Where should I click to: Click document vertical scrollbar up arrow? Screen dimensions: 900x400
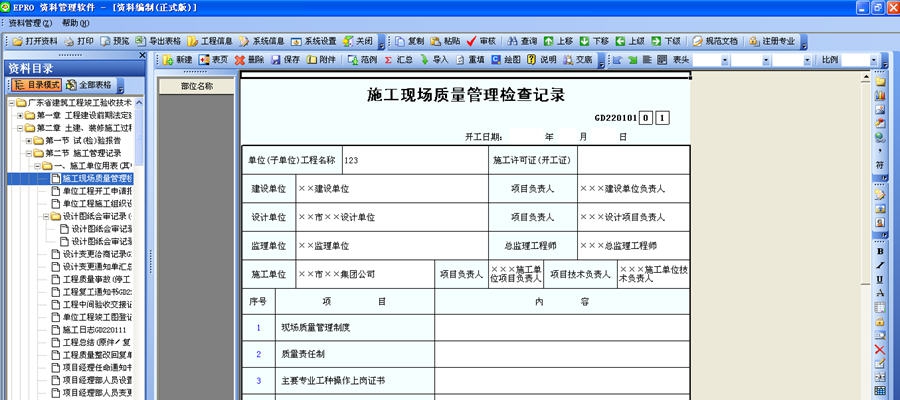click(x=866, y=76)
